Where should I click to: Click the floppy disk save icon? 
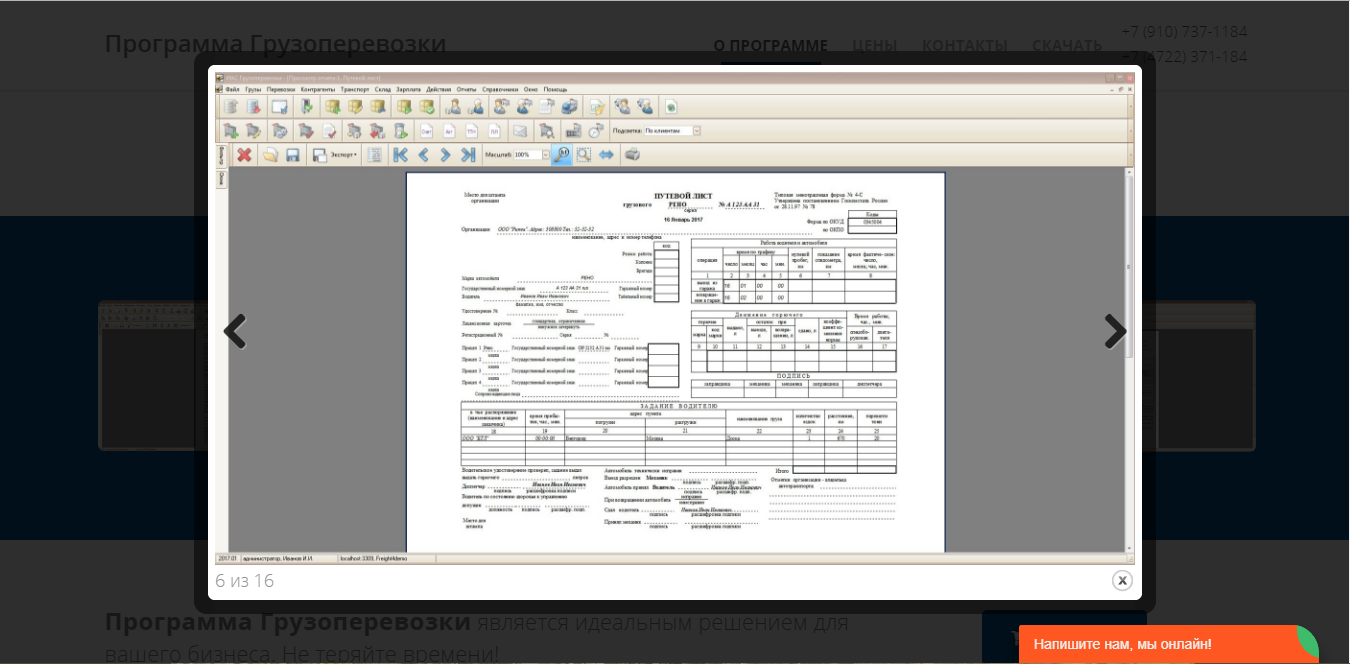tap(293, 155)
